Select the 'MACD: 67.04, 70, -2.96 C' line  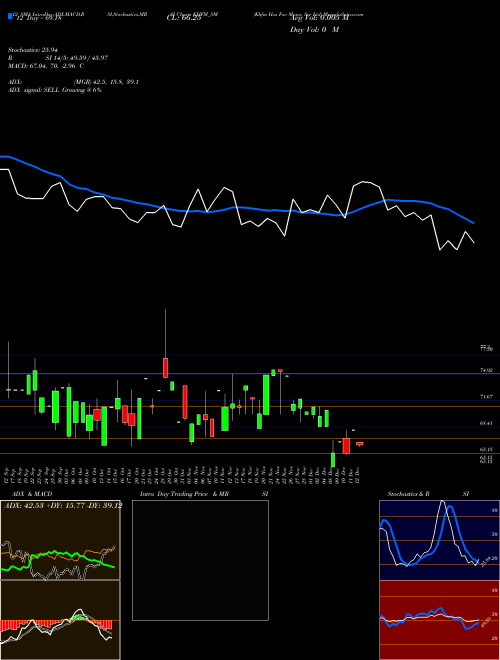pos(46,66)
